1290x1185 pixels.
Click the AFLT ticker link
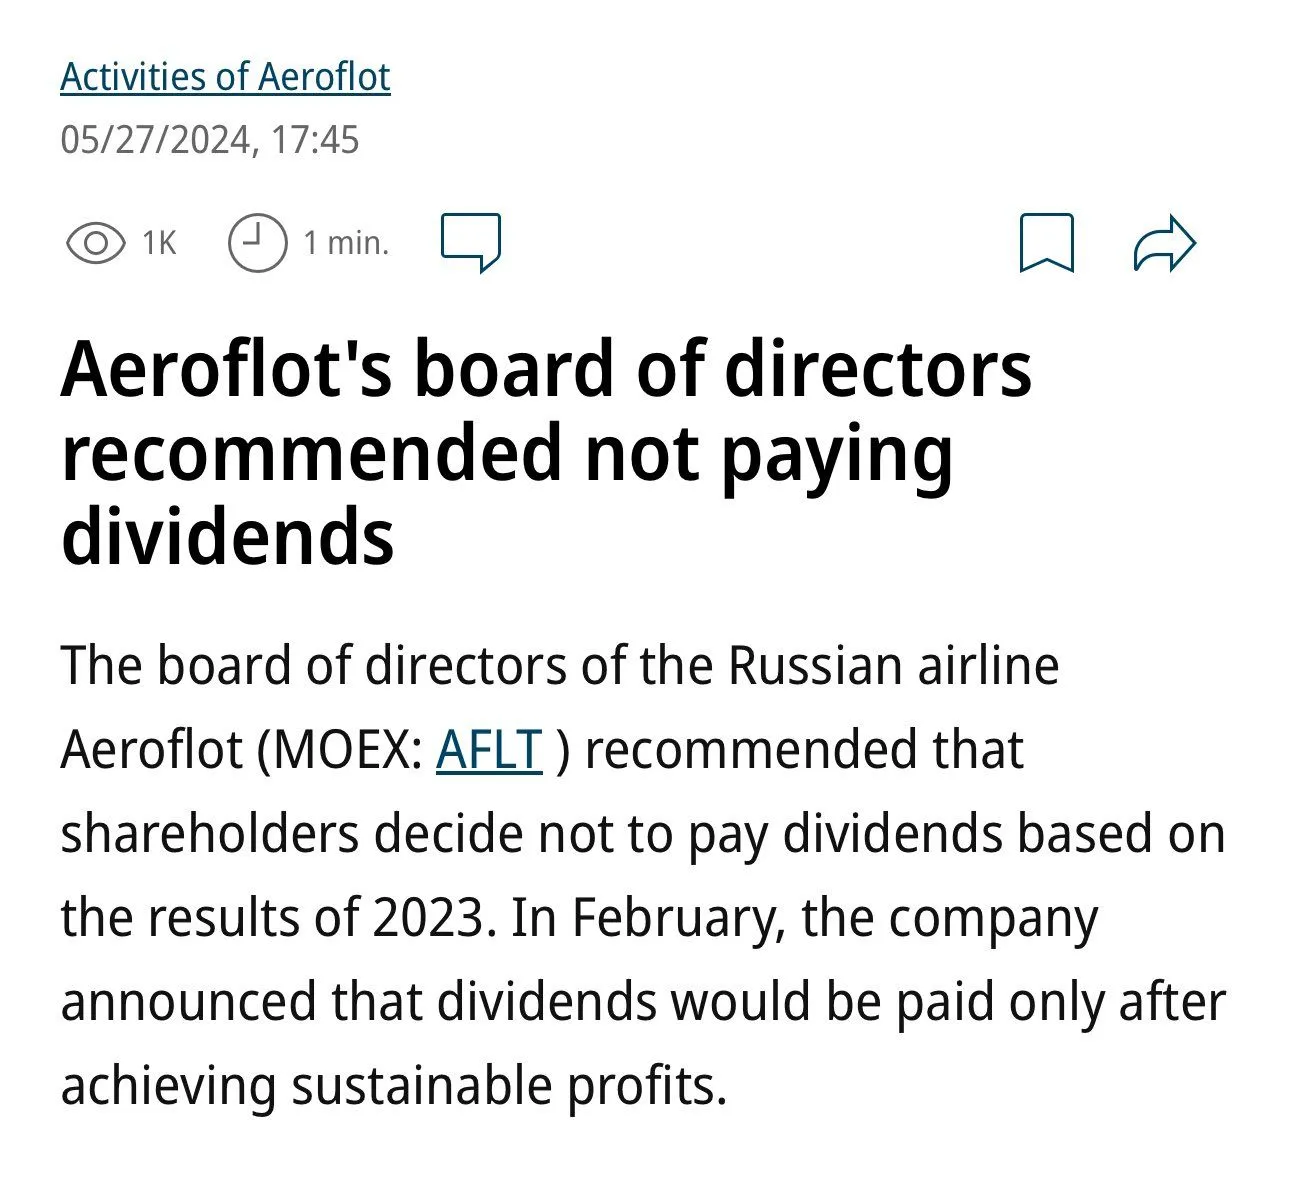coord(489,749)
